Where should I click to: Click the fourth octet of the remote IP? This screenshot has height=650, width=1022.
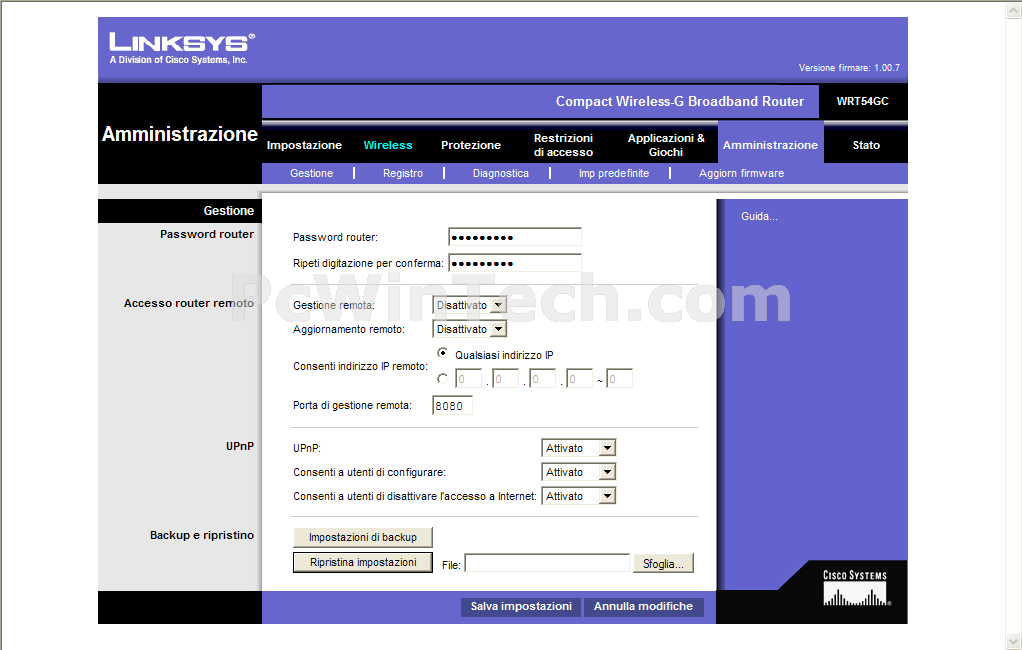tap(580, 379)
